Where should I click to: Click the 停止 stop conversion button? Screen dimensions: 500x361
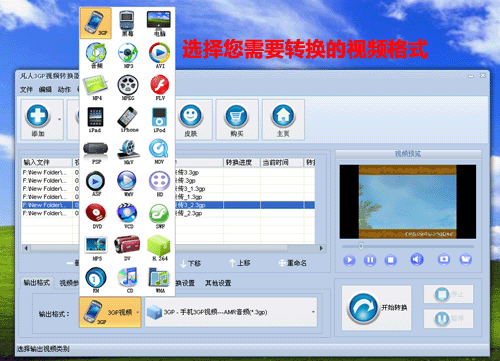pyautogui.click(x=448, y=294)
